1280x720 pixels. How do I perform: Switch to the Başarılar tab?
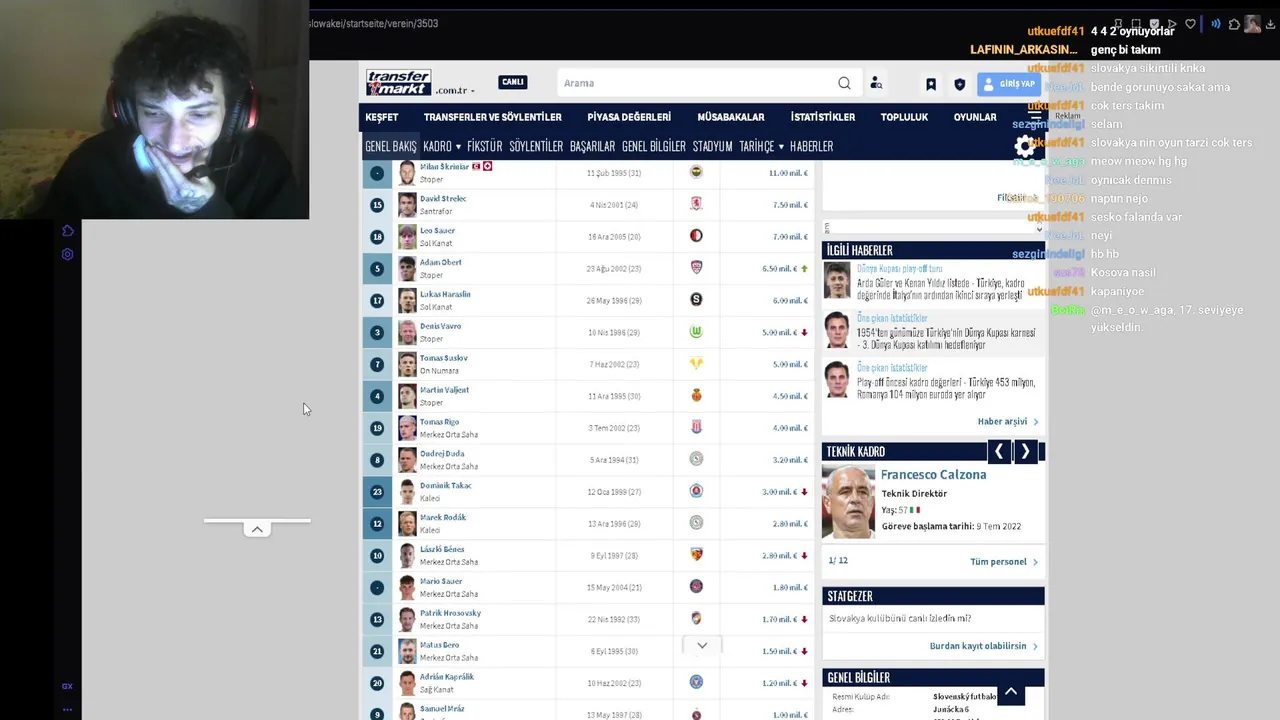point(592,146)
